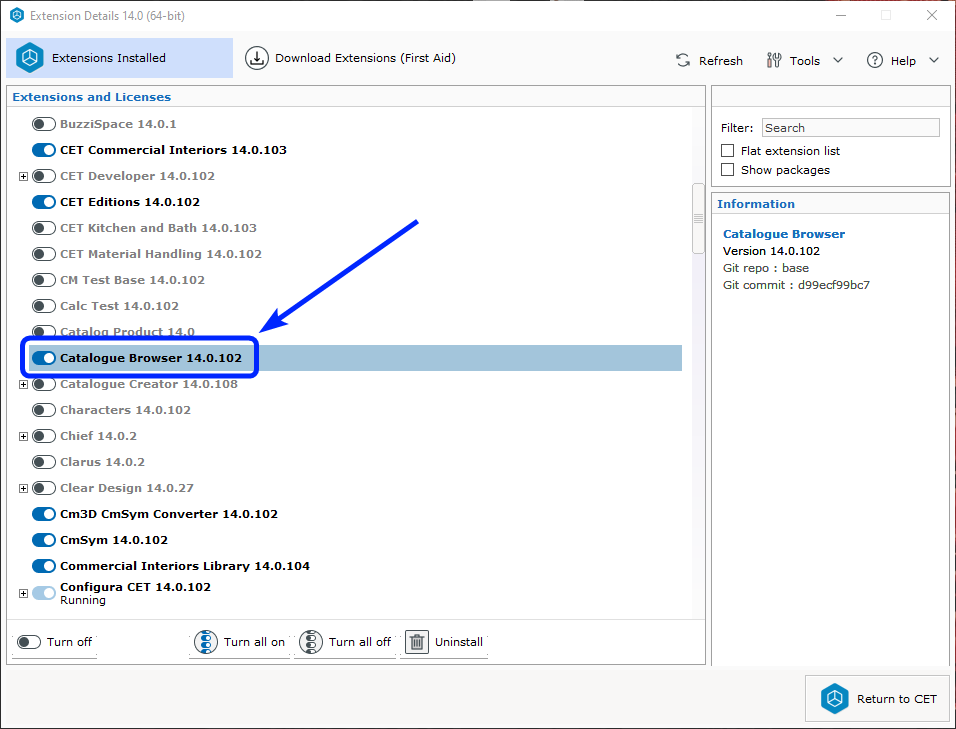The height and width of the screenshot is (729, 956).
Task: Click the Tools wrench icon
Action: pyautogui.click(x=774, y=60)
